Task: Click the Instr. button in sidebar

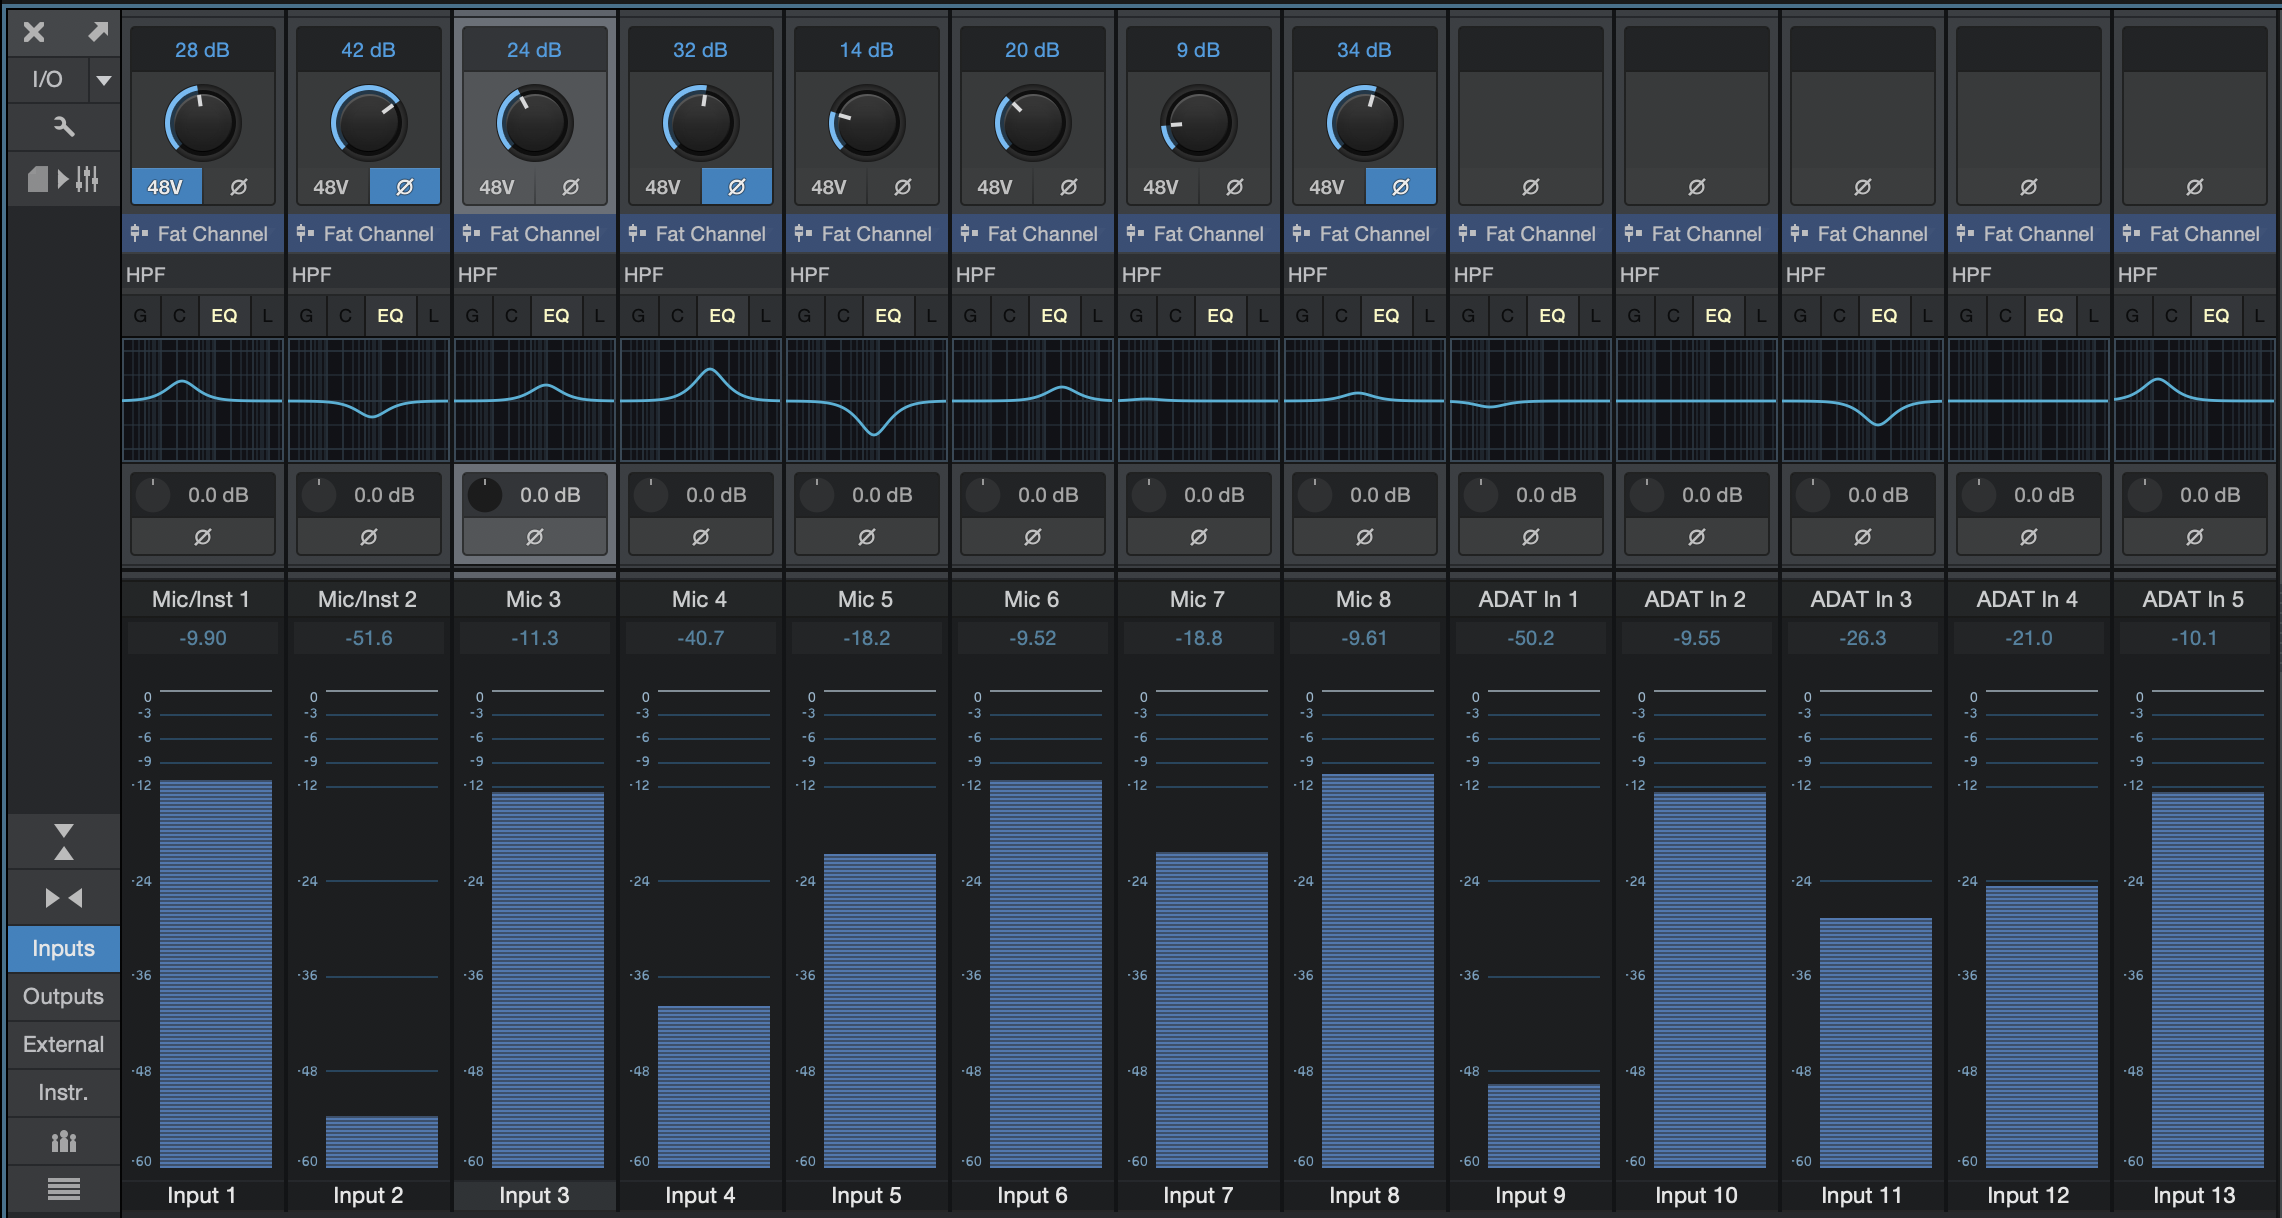Action: pos(63,1092)
